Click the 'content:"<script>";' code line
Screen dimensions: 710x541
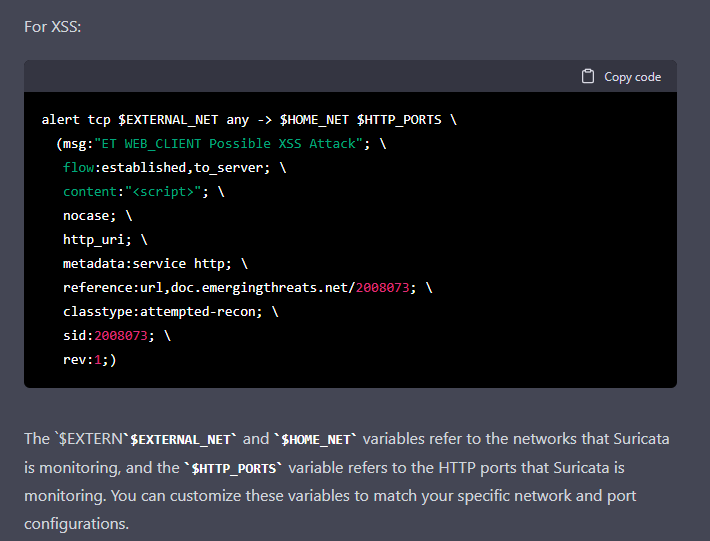click(144, 192)
